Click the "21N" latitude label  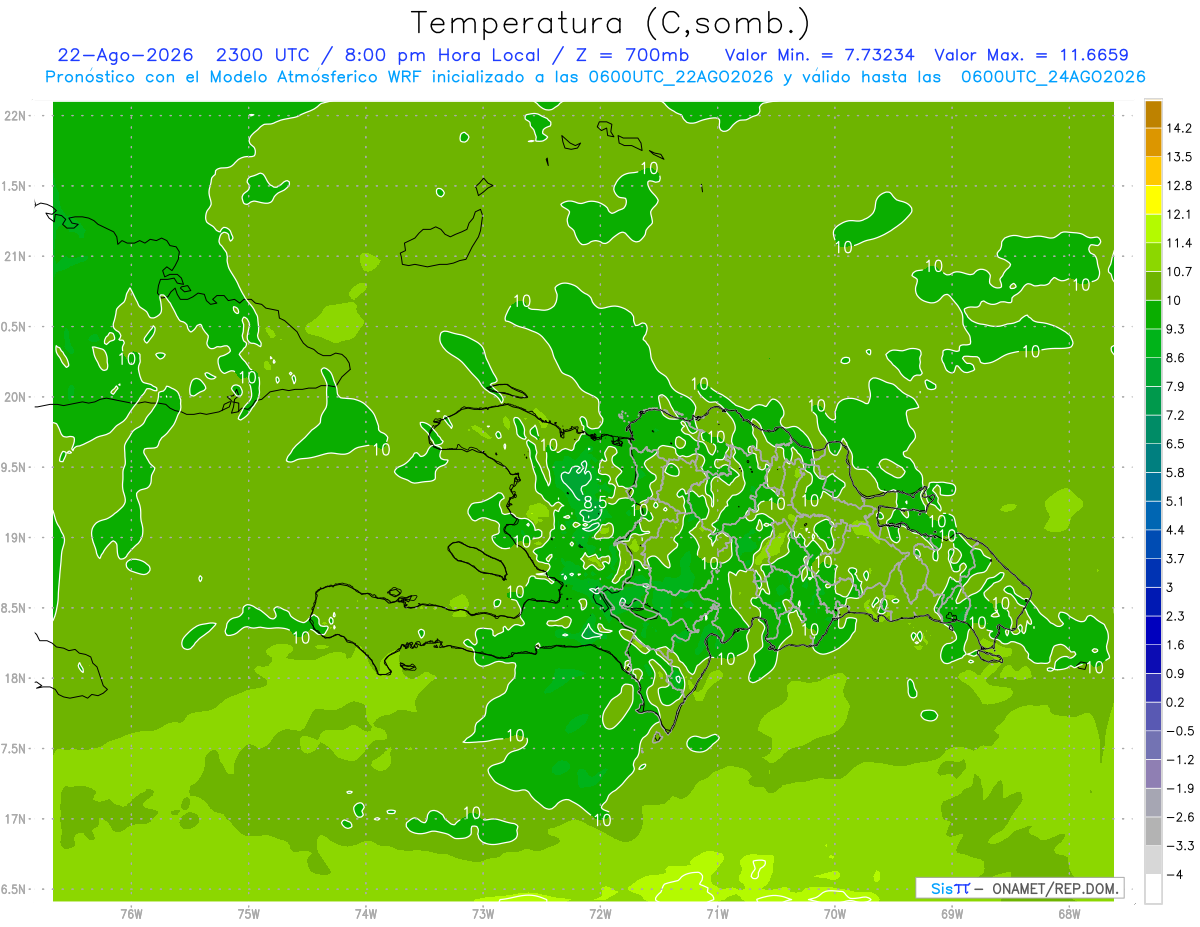coord(15,256)
